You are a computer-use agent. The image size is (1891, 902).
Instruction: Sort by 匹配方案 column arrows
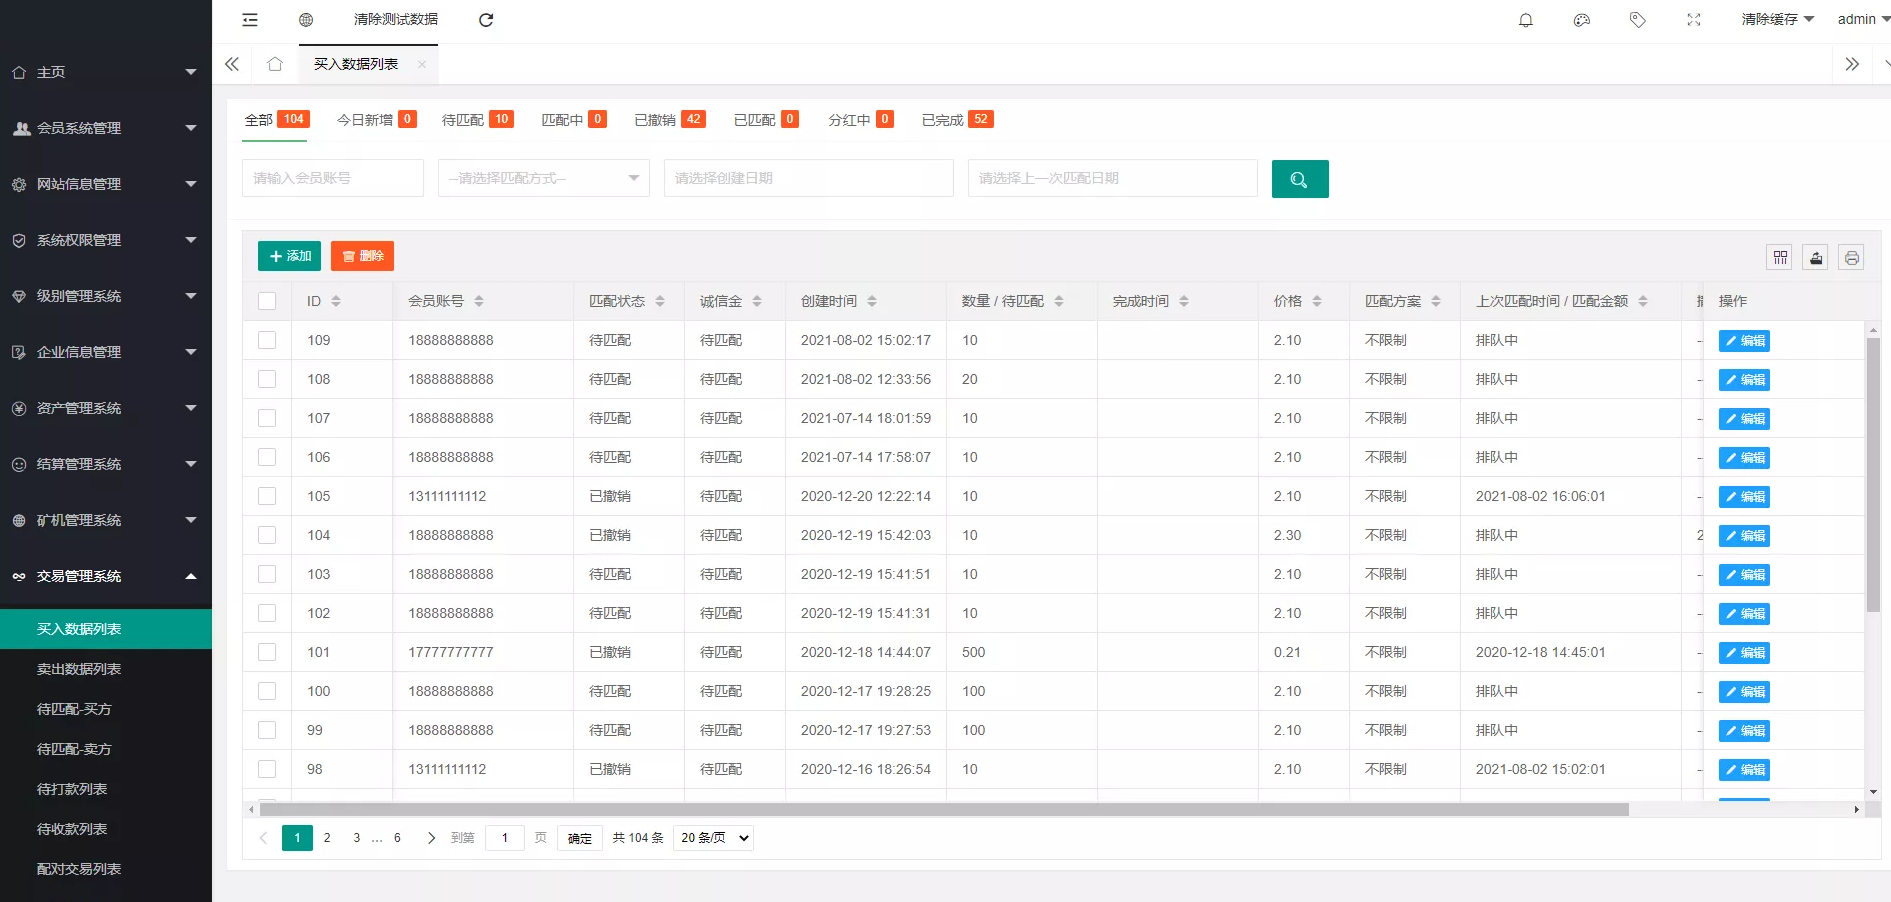1436,301
